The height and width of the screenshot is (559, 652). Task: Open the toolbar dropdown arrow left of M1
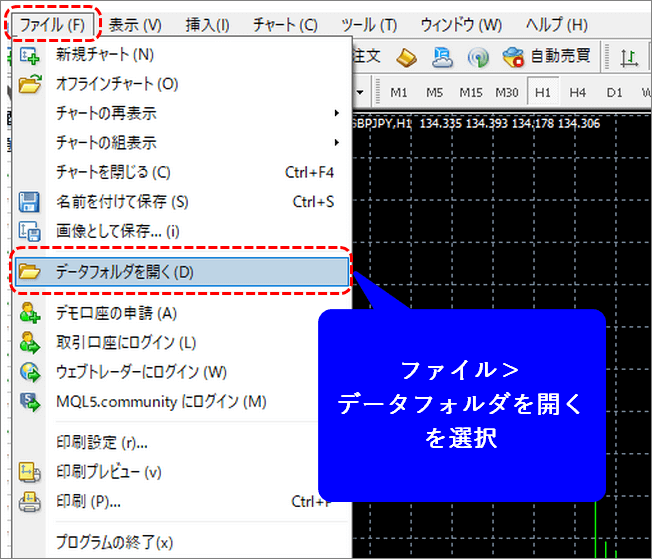click(x=360, y=92)
